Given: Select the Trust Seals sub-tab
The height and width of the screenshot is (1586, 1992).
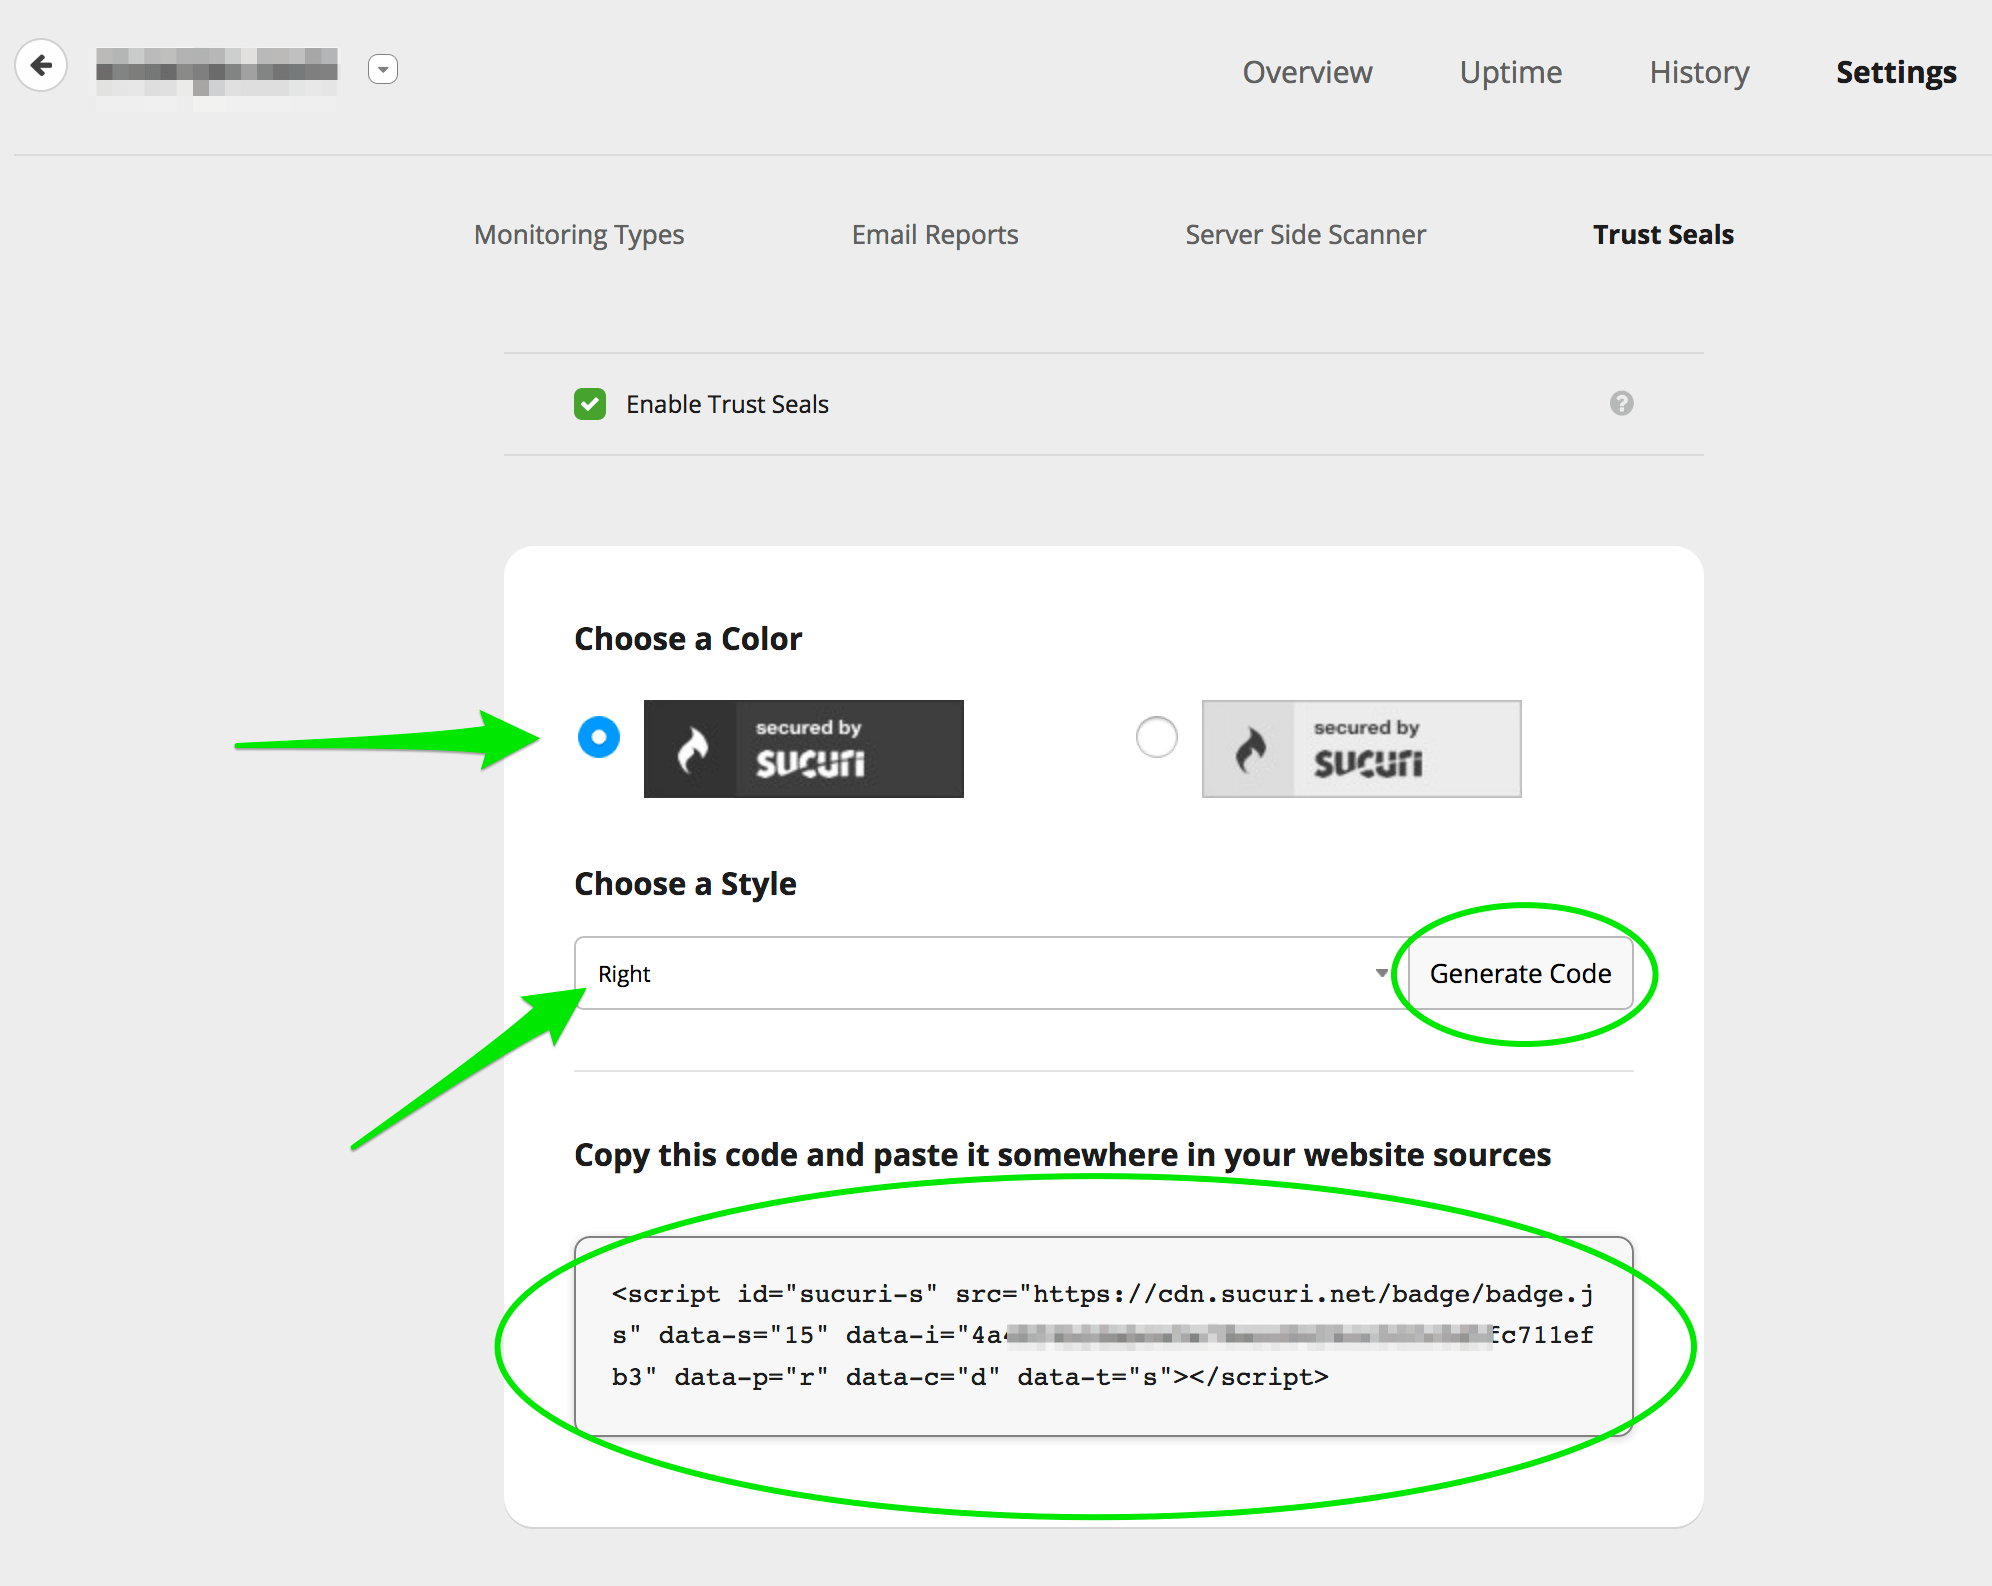Looking at the screenshot, I should pos(1663,235).
